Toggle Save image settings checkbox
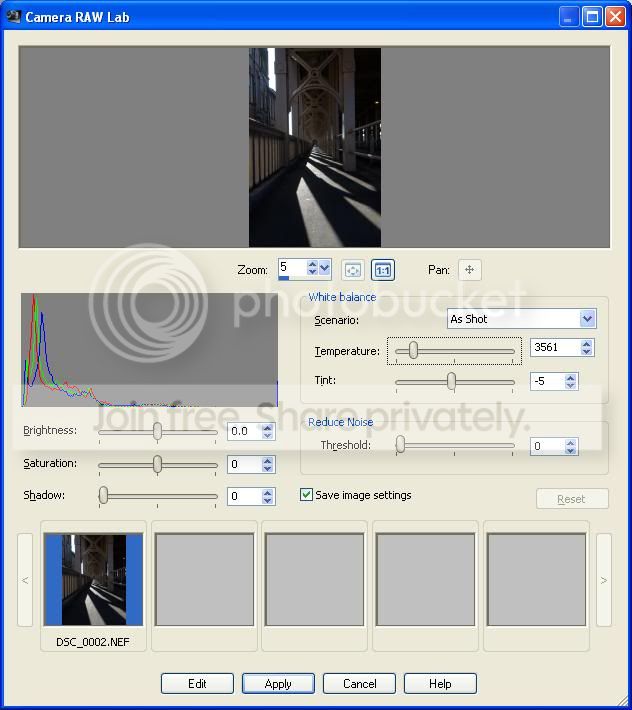The image size is (632, 710). pyautogui.click(x=306, y=494)
